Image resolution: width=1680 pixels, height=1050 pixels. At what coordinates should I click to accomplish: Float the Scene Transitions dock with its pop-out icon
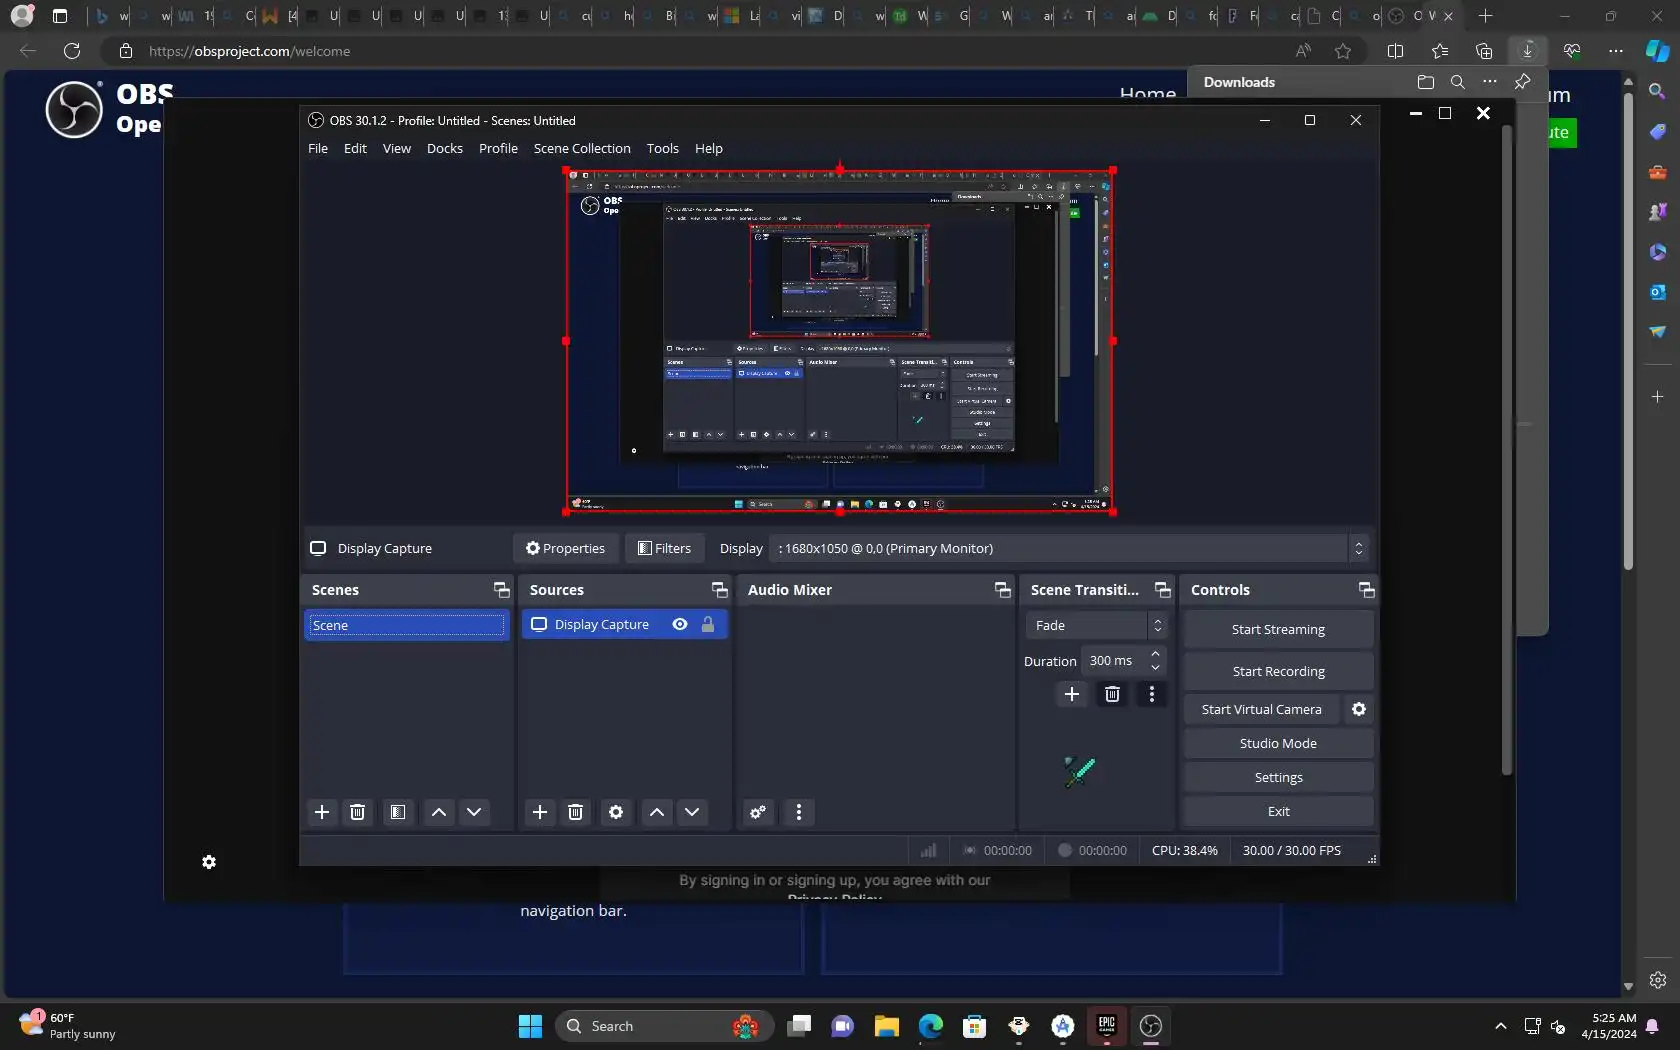point(1163,590)
